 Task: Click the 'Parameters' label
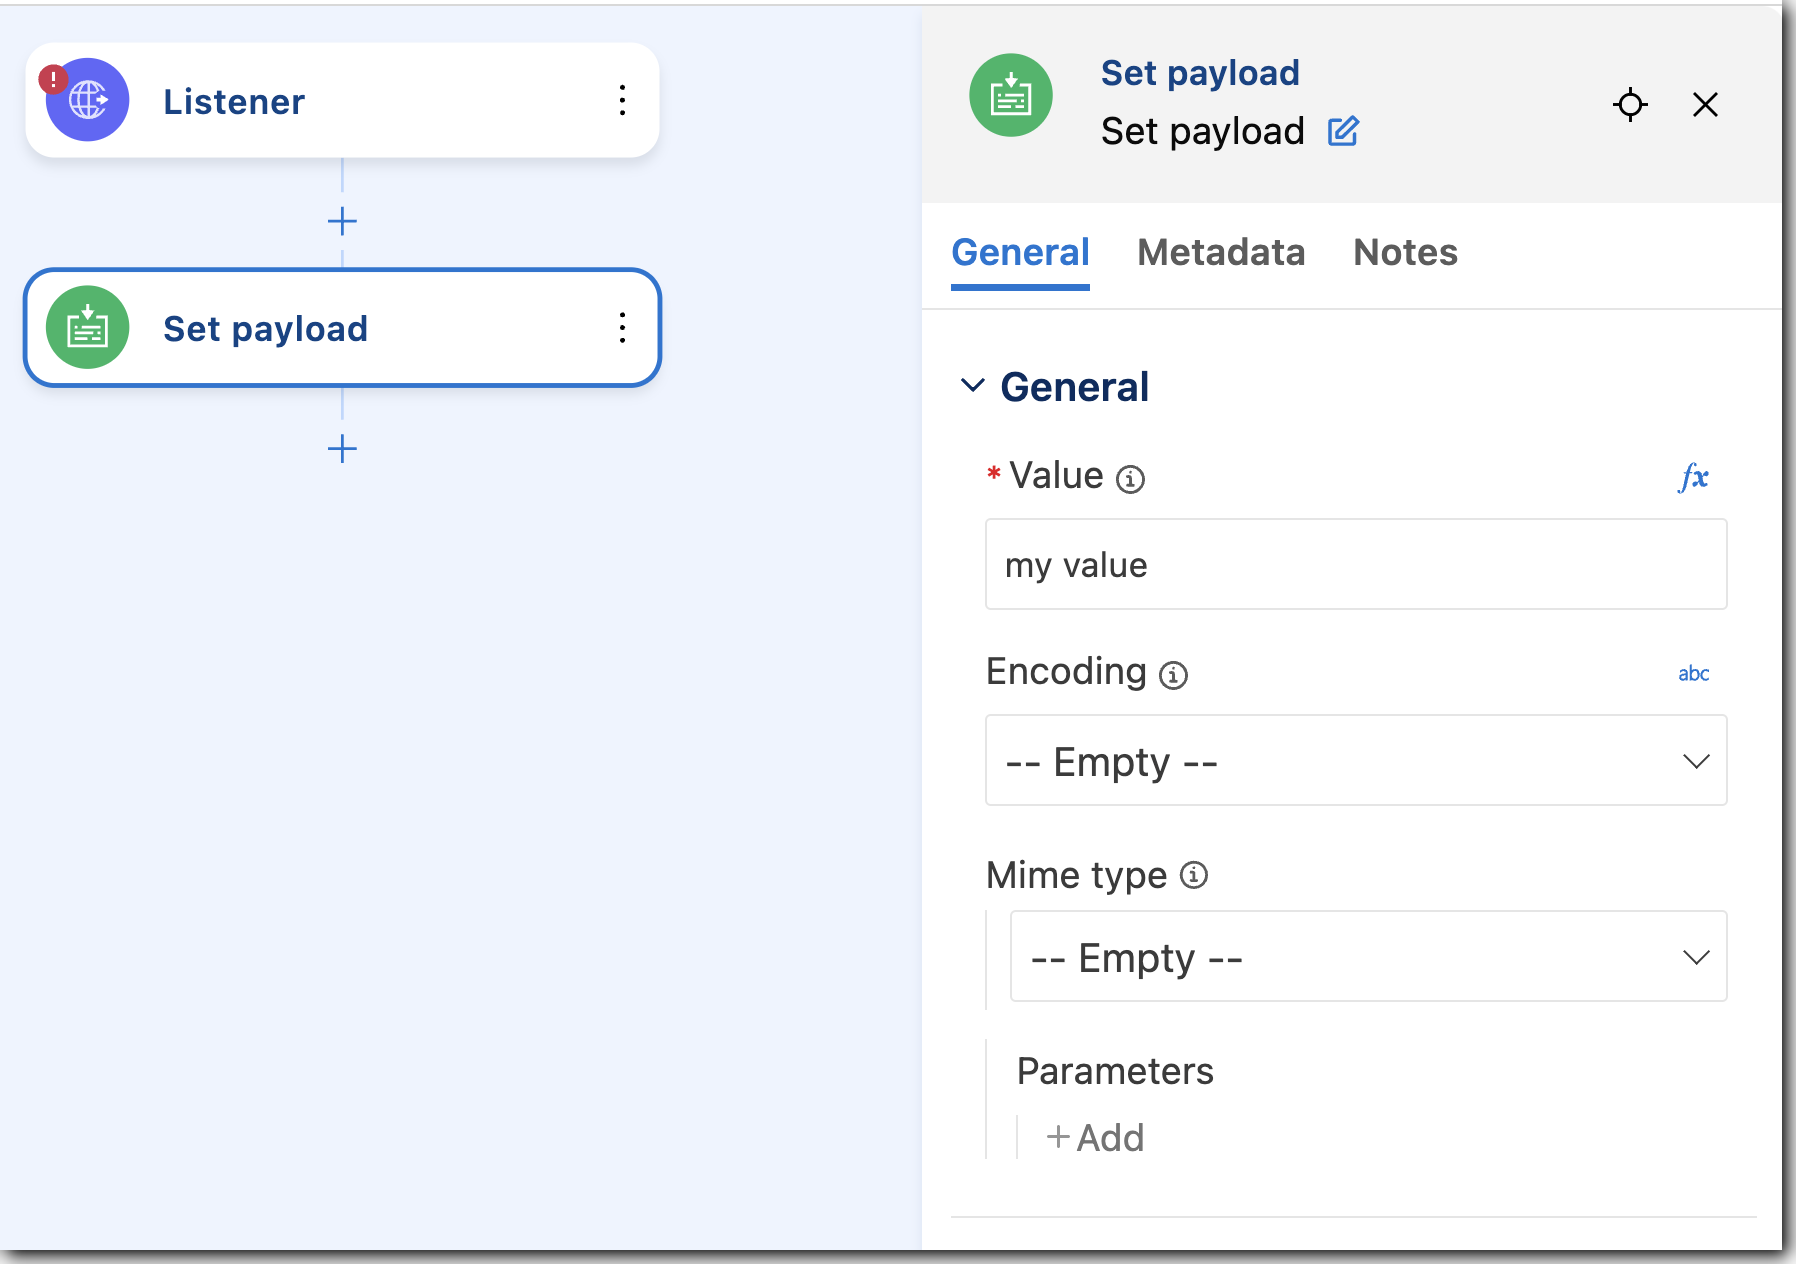coord(1115,1071)
